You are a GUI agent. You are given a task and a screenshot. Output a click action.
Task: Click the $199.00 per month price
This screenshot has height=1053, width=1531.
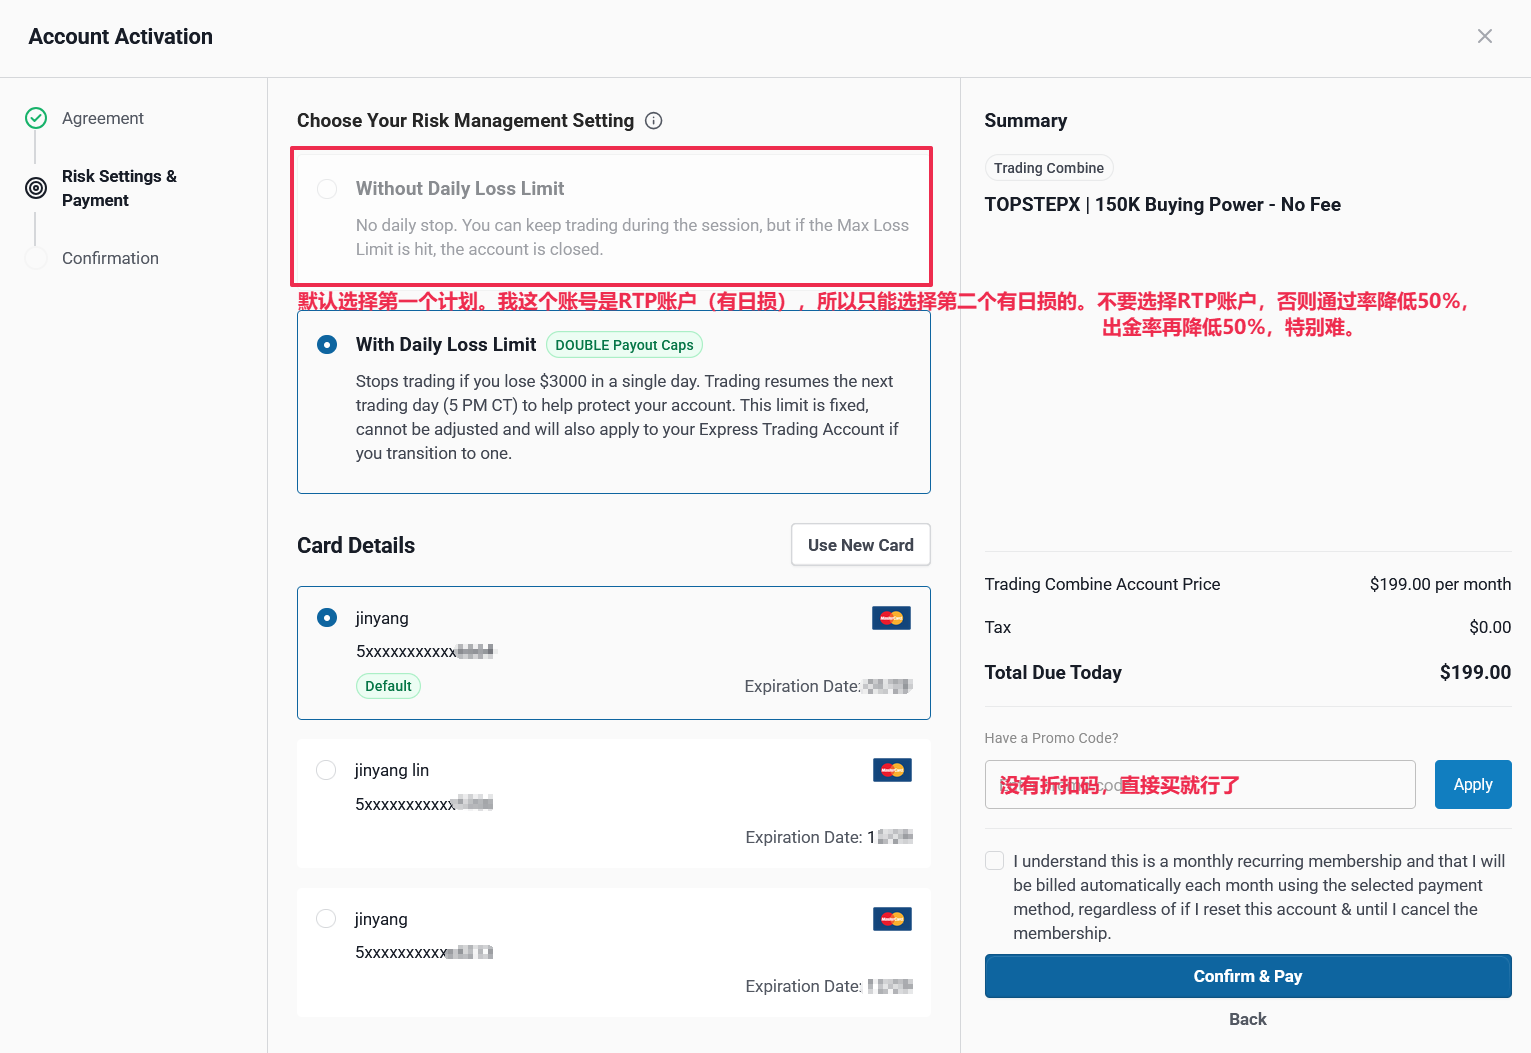[x=1440, y=584]
